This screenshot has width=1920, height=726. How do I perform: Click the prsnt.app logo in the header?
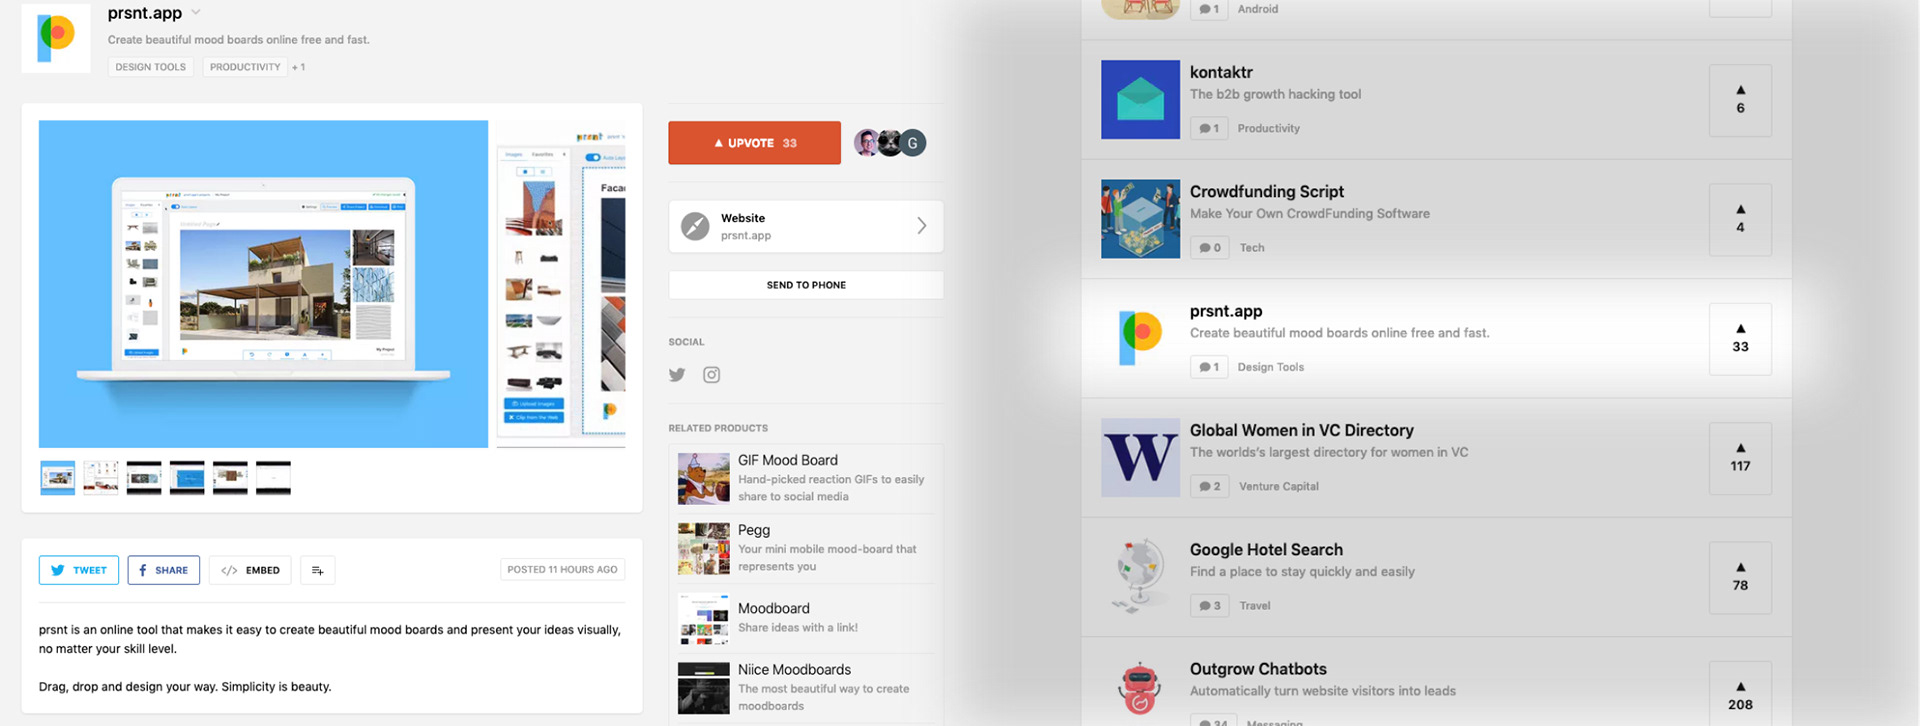pos(56,38)
